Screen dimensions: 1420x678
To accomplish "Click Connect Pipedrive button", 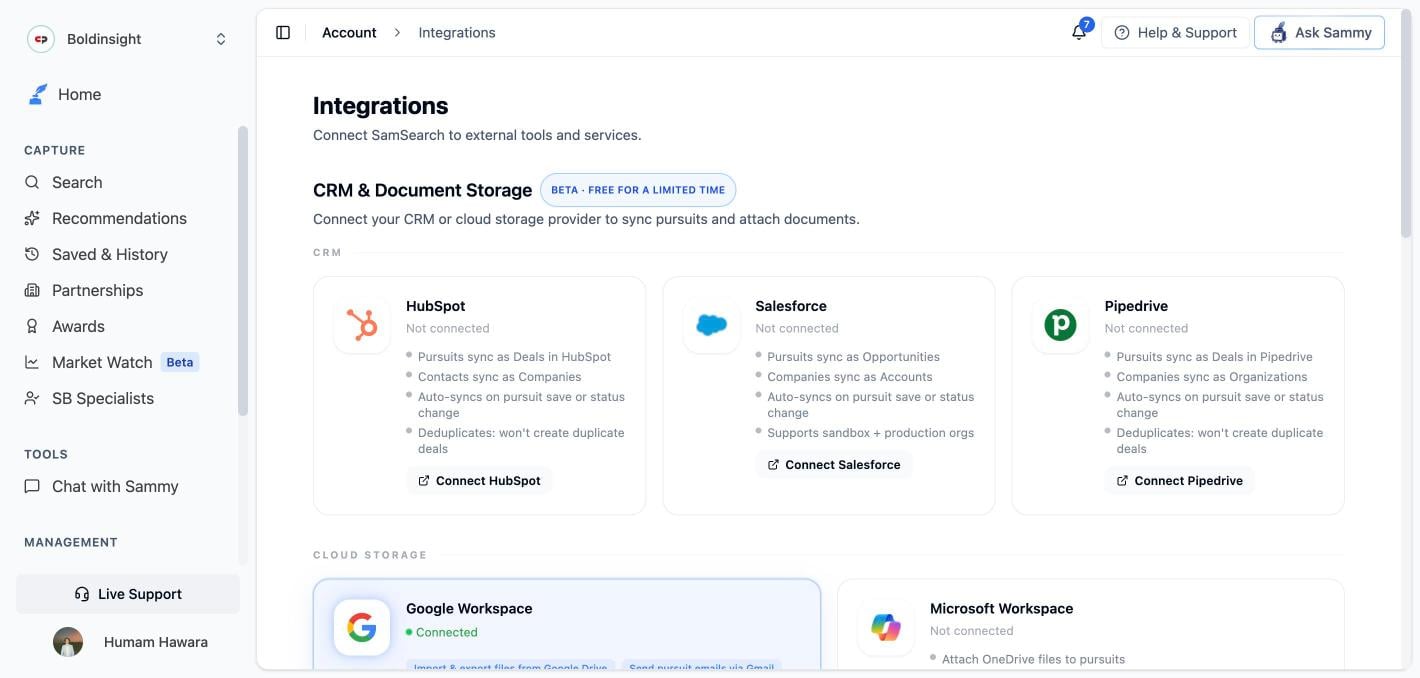I will pyautogui.click(x=1180, y=481).
